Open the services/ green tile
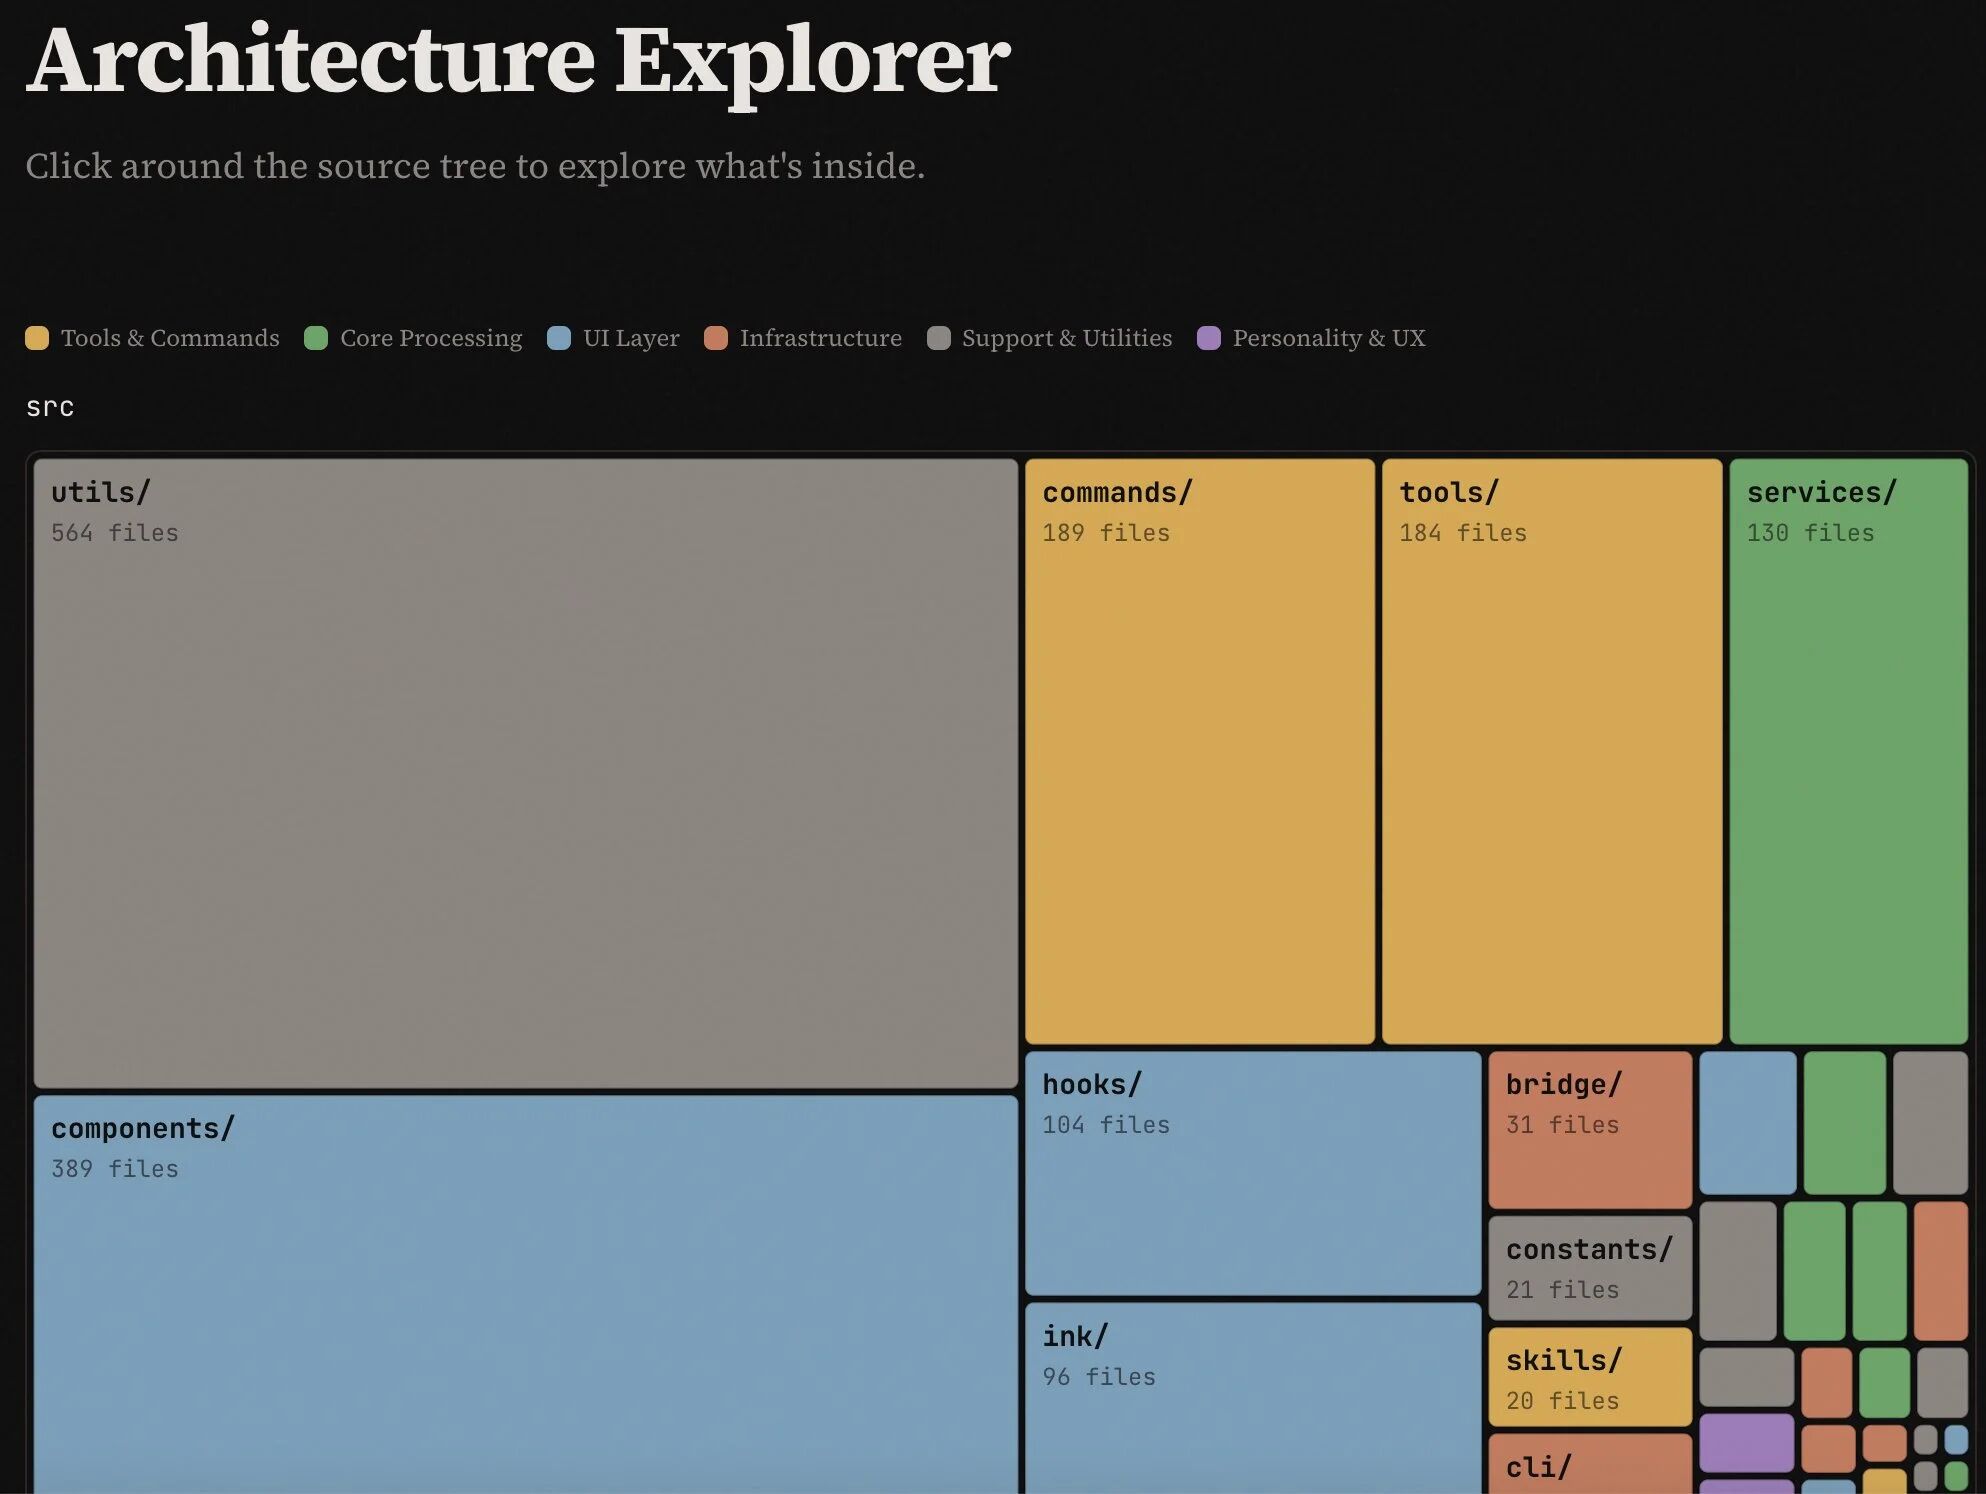The image size is (1986, 1494). click(x=1847, y=750)
